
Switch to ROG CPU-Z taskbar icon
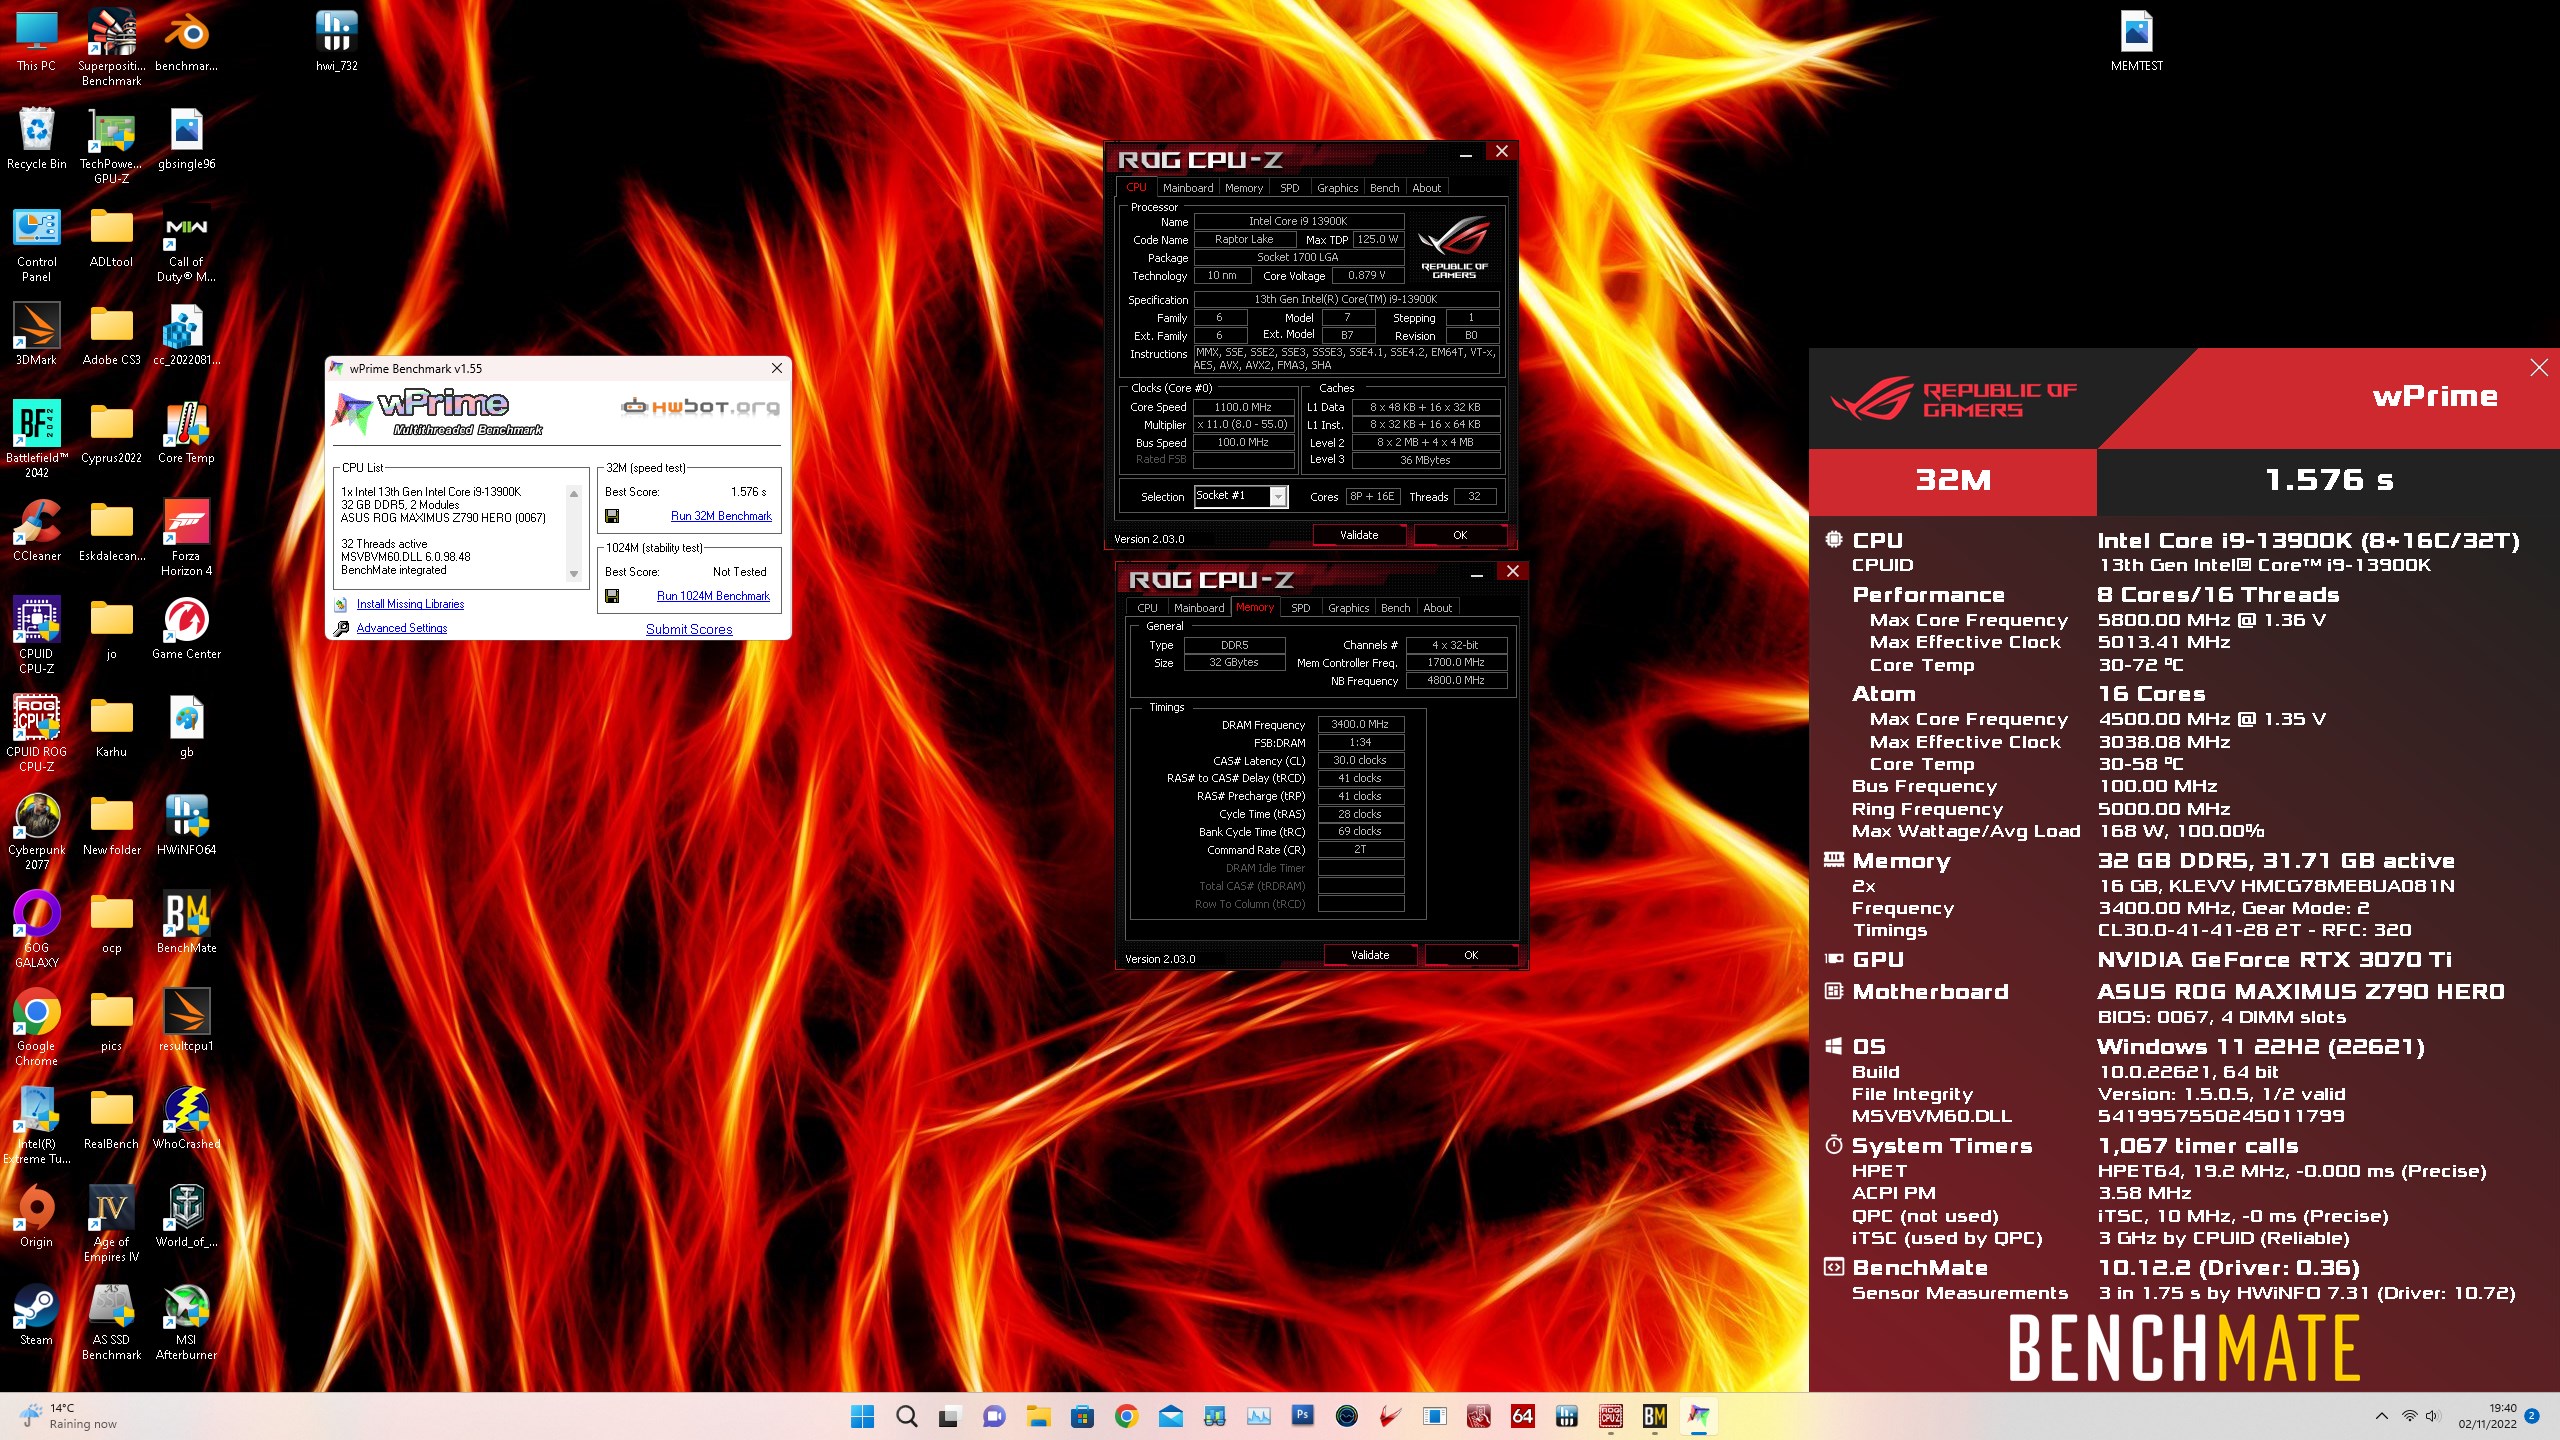pos(1610,1415)
